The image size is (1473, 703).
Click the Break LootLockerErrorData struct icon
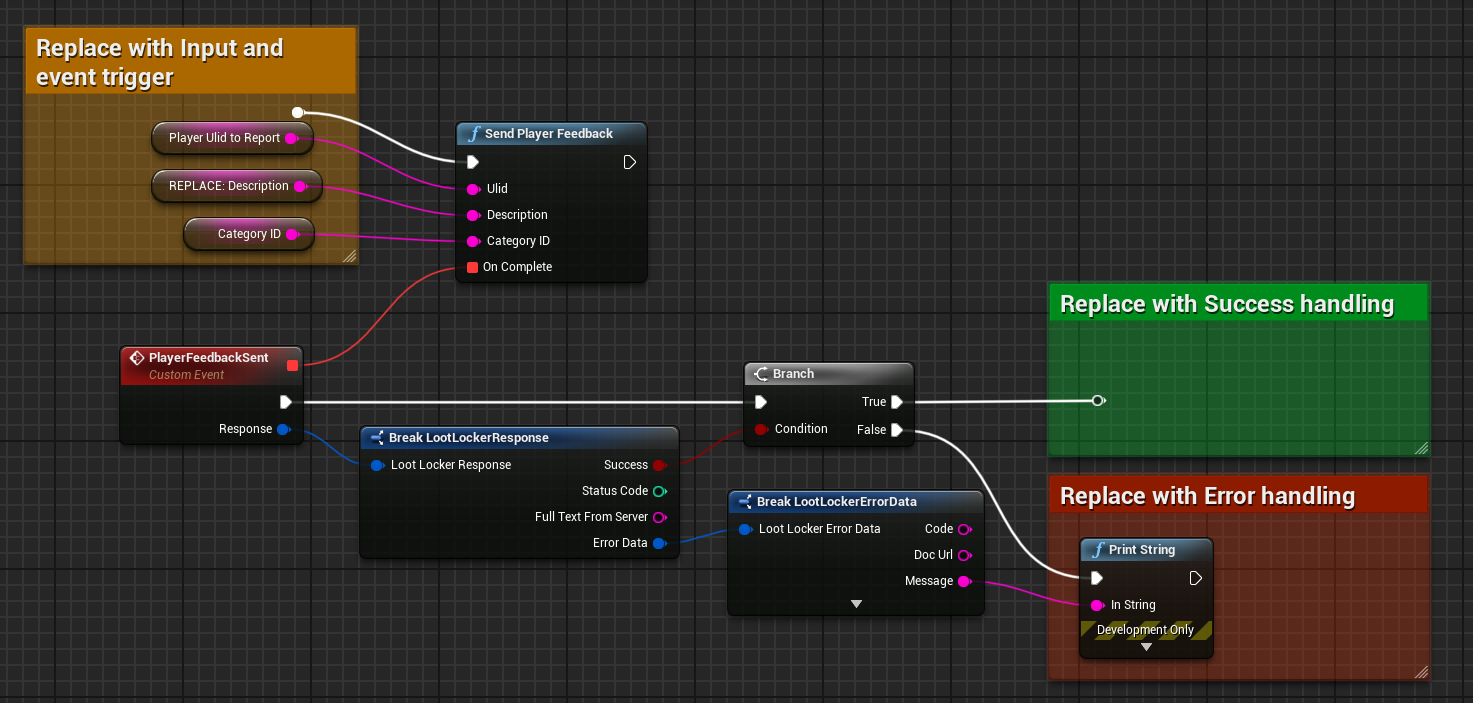tap(745, 502)
